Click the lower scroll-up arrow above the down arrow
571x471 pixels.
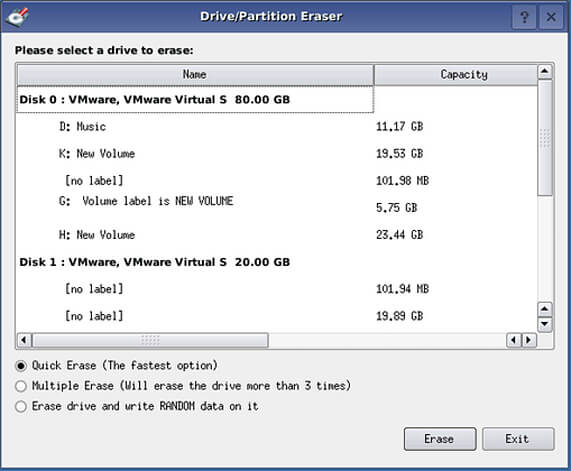[x=544, y=309]
